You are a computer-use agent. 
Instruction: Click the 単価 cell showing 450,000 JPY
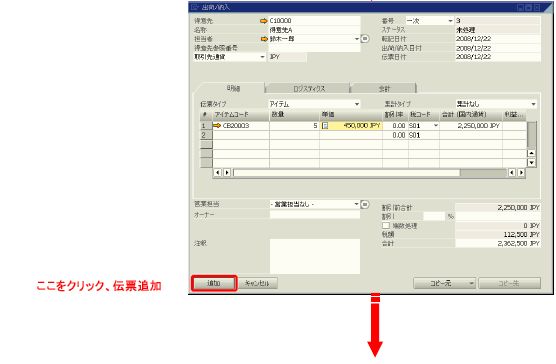pyautogui.click(x=351, y=125)
